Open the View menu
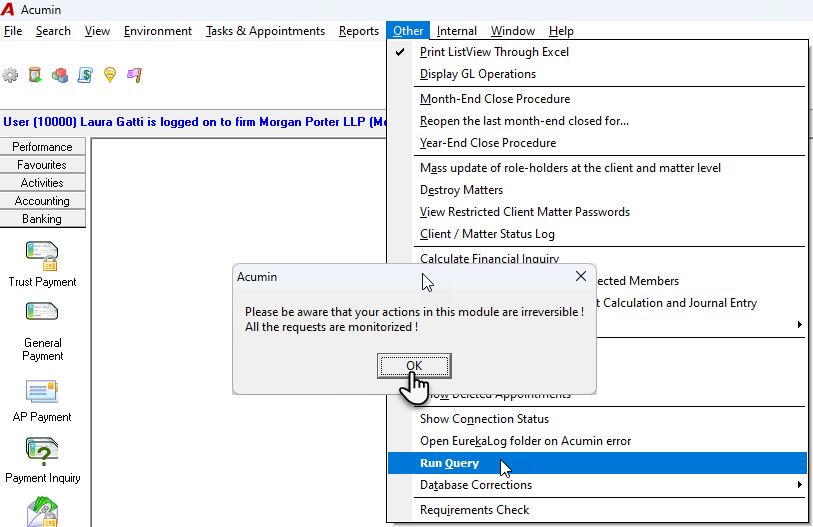 coord(97,31)
